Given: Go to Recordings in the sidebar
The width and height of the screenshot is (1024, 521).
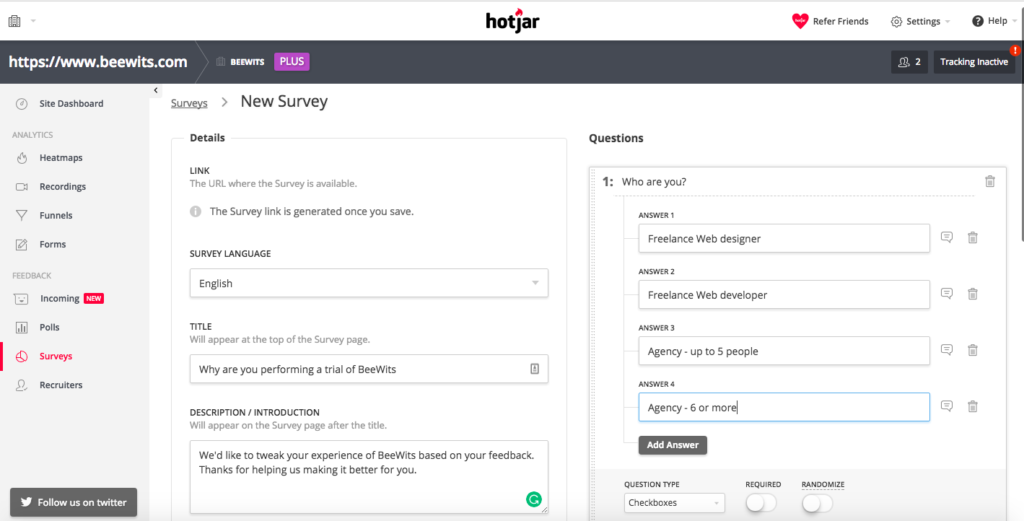Looking at the screenshot, I should (62, 187).
